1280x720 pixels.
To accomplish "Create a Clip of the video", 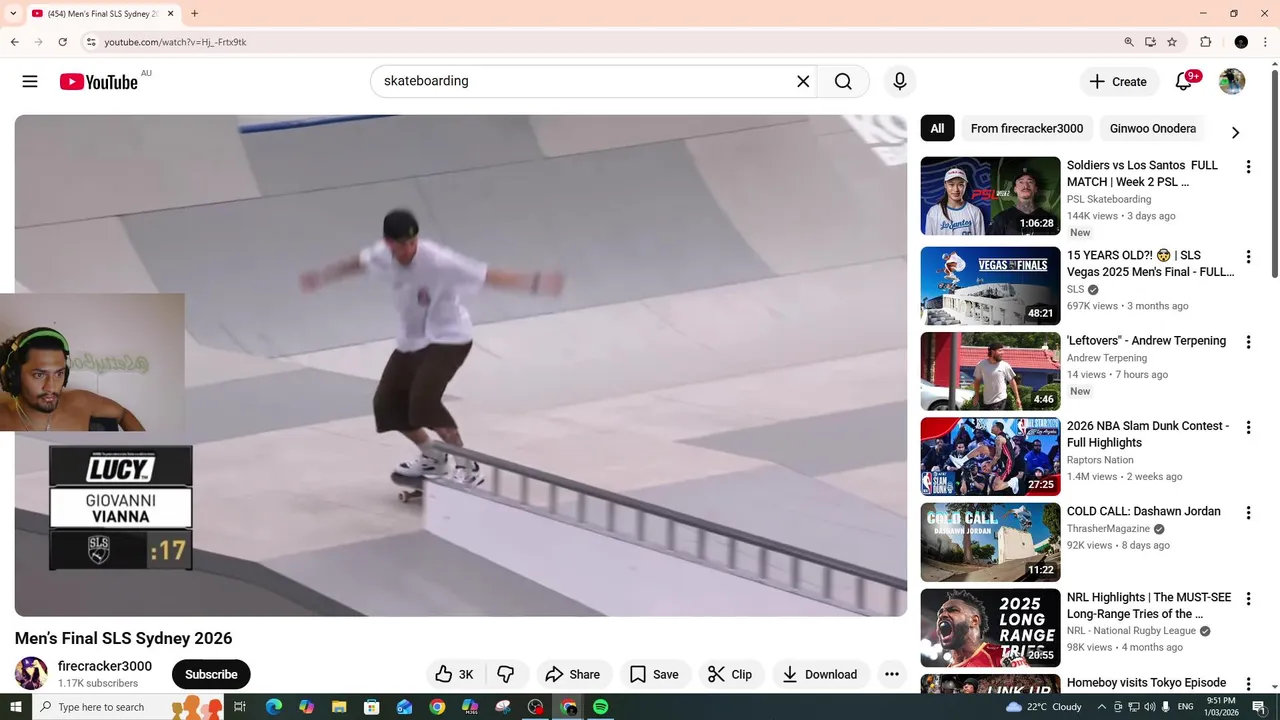I will (730, 674).
